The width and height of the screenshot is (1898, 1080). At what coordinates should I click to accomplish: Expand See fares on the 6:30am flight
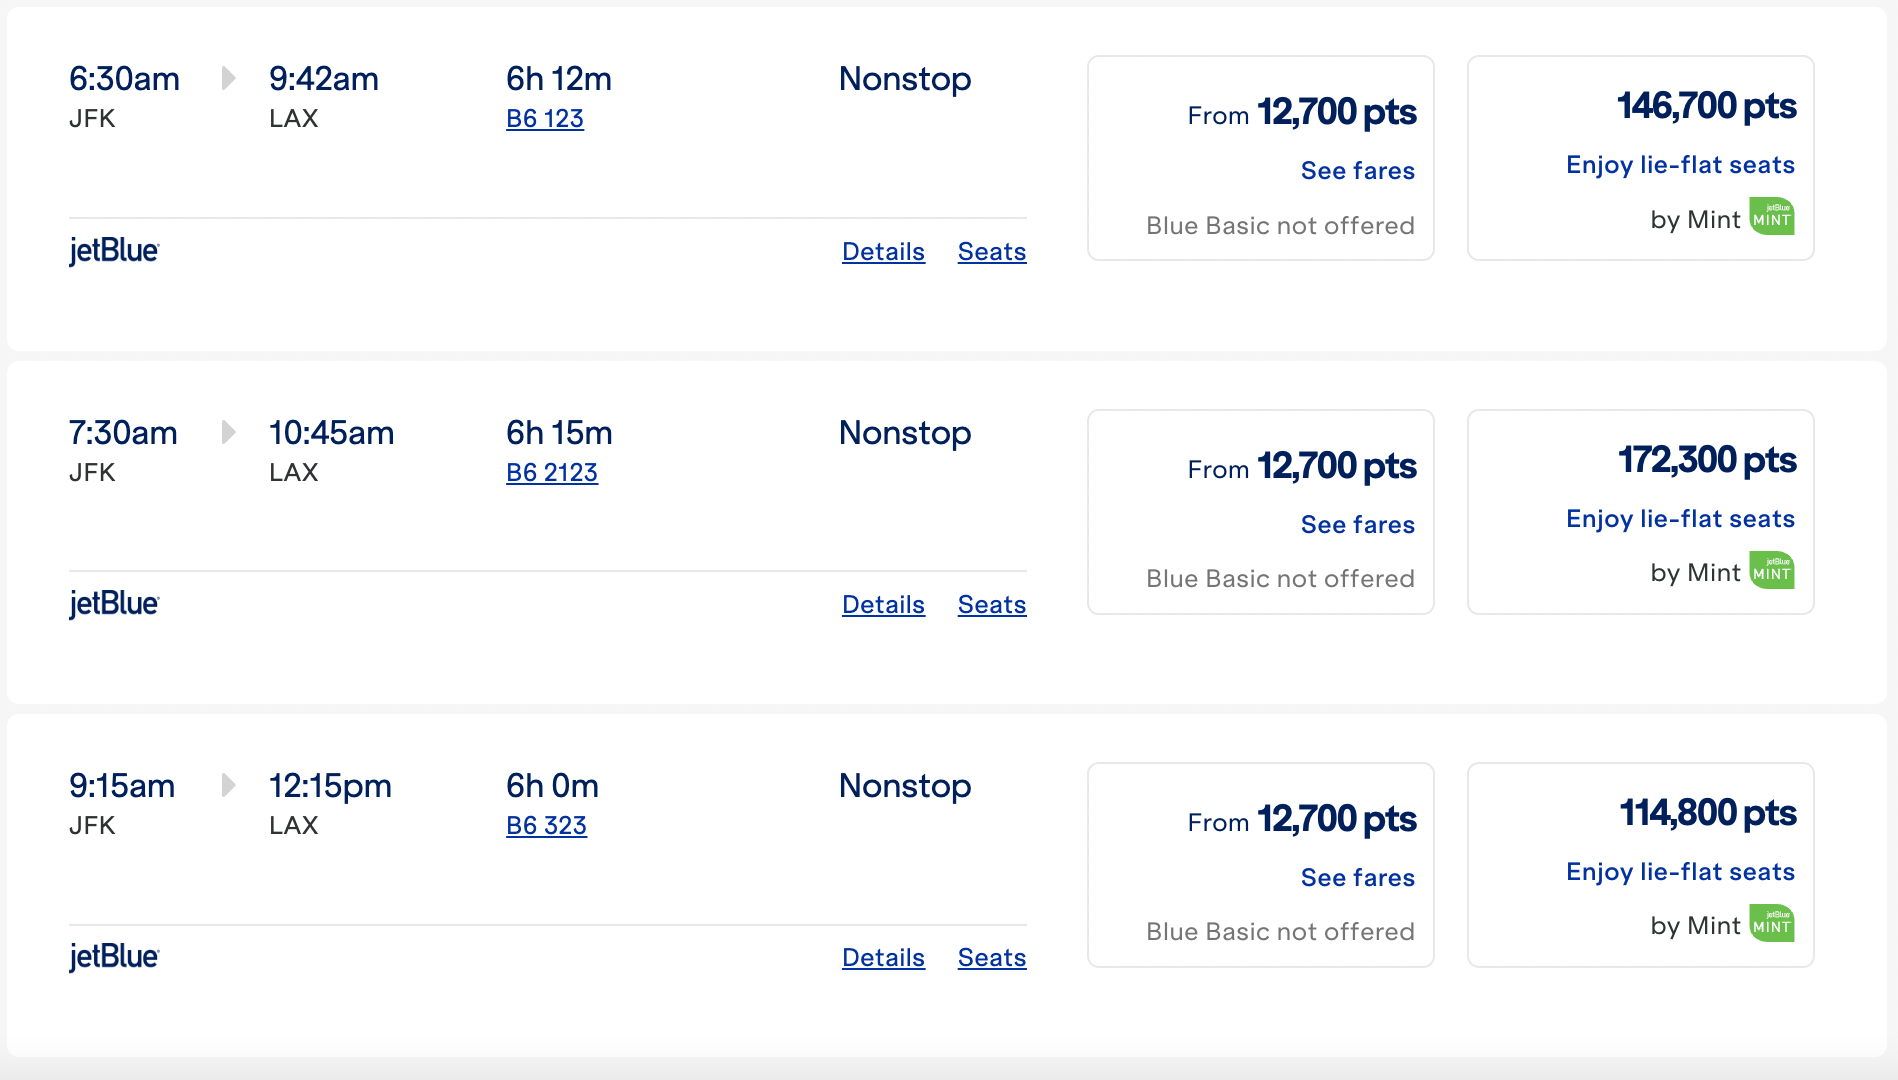tap(1357, 171)
